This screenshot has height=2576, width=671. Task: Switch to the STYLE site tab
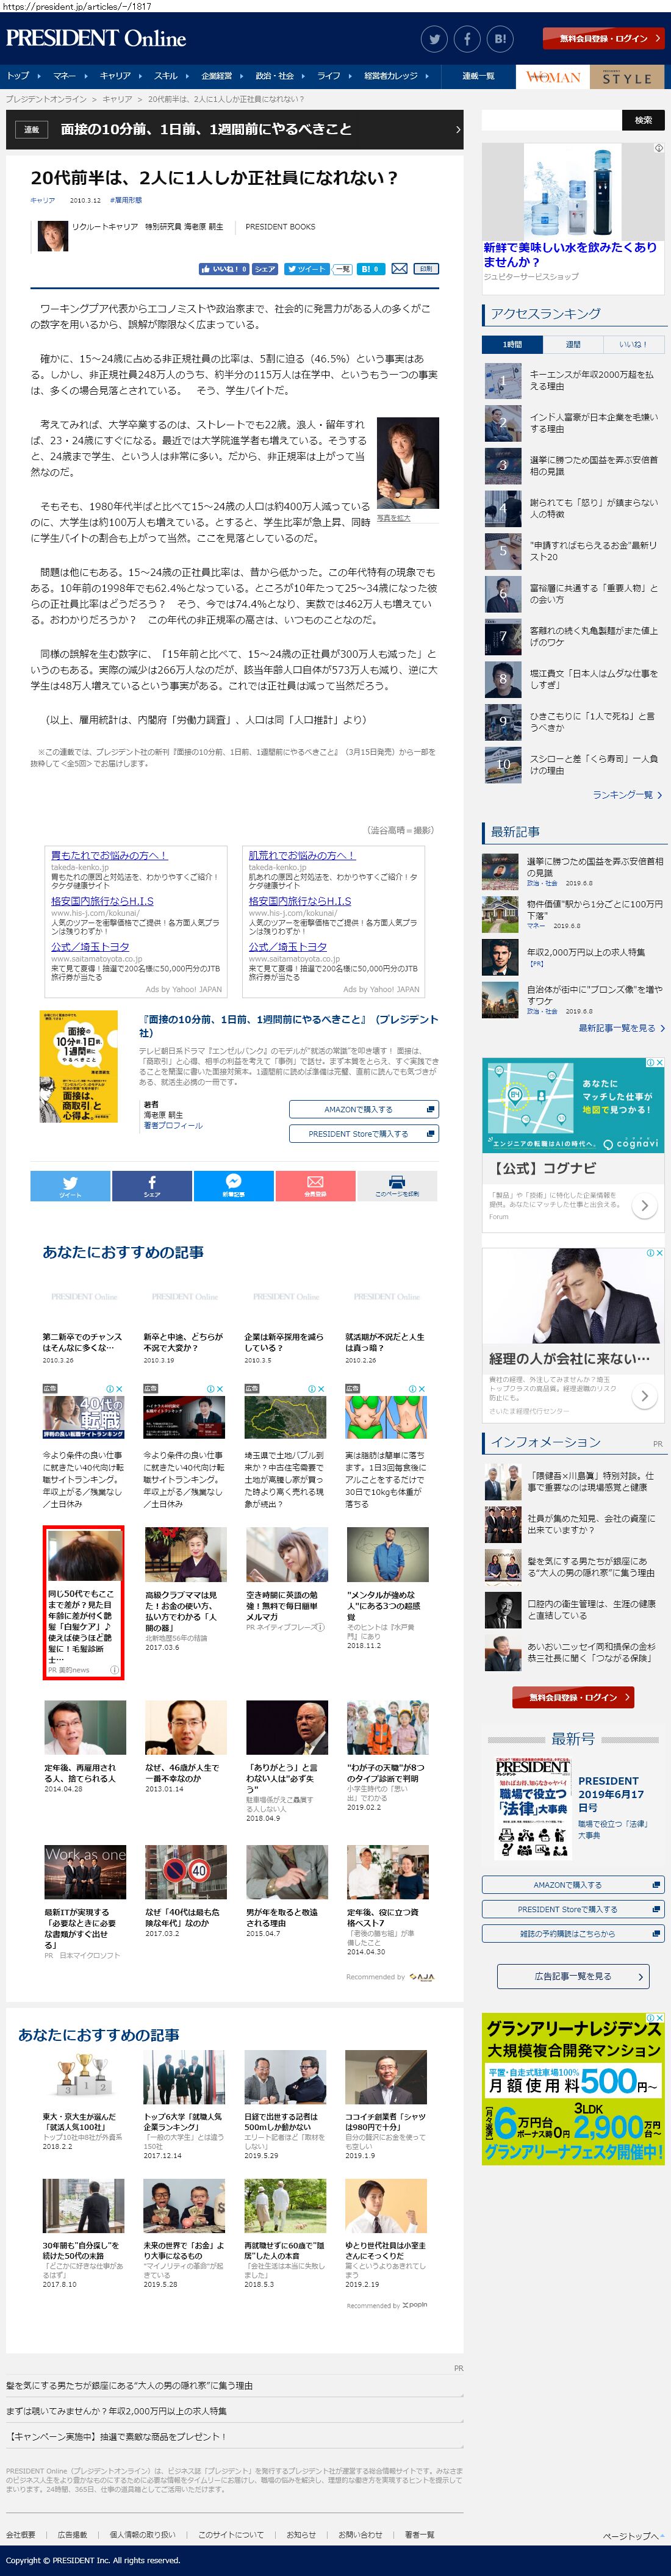click(628, 77)
